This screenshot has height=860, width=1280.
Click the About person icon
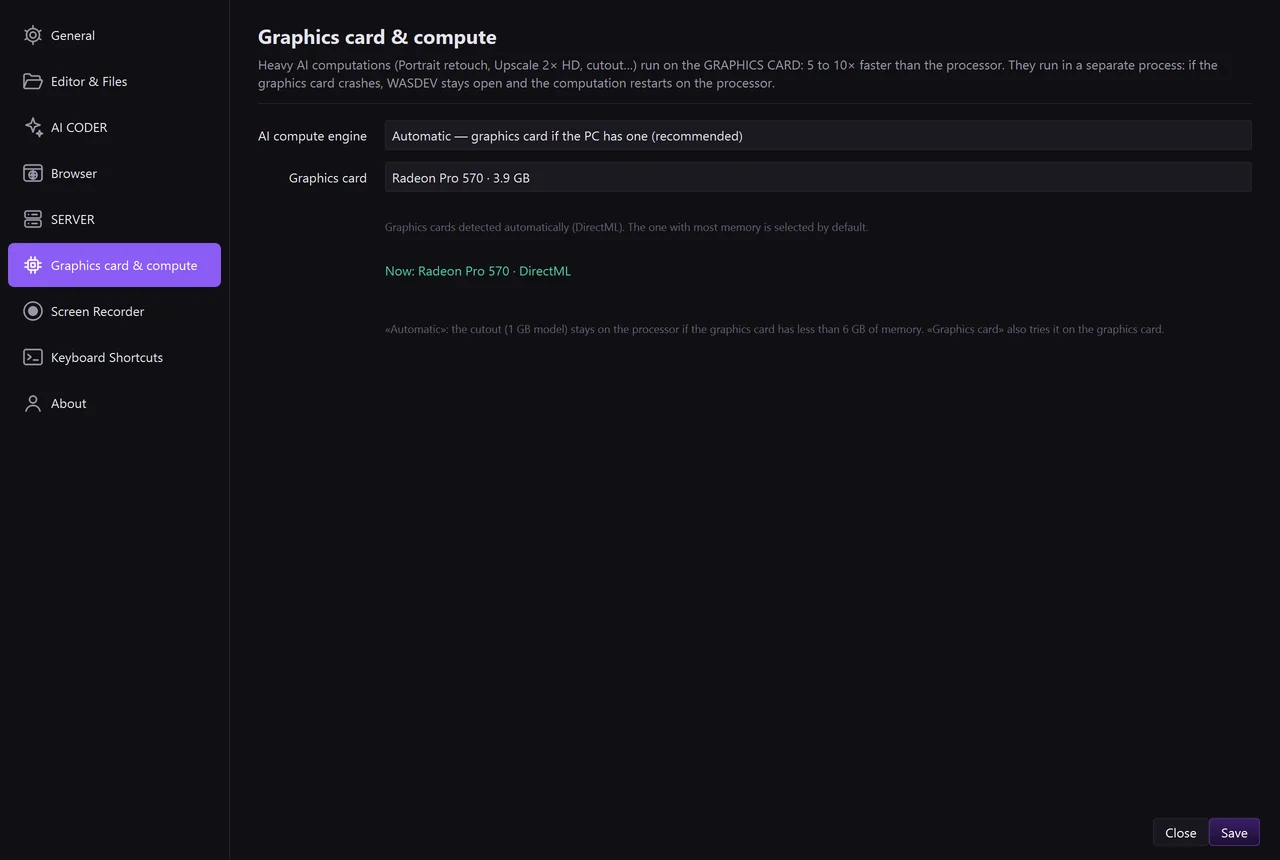(33, 403)
